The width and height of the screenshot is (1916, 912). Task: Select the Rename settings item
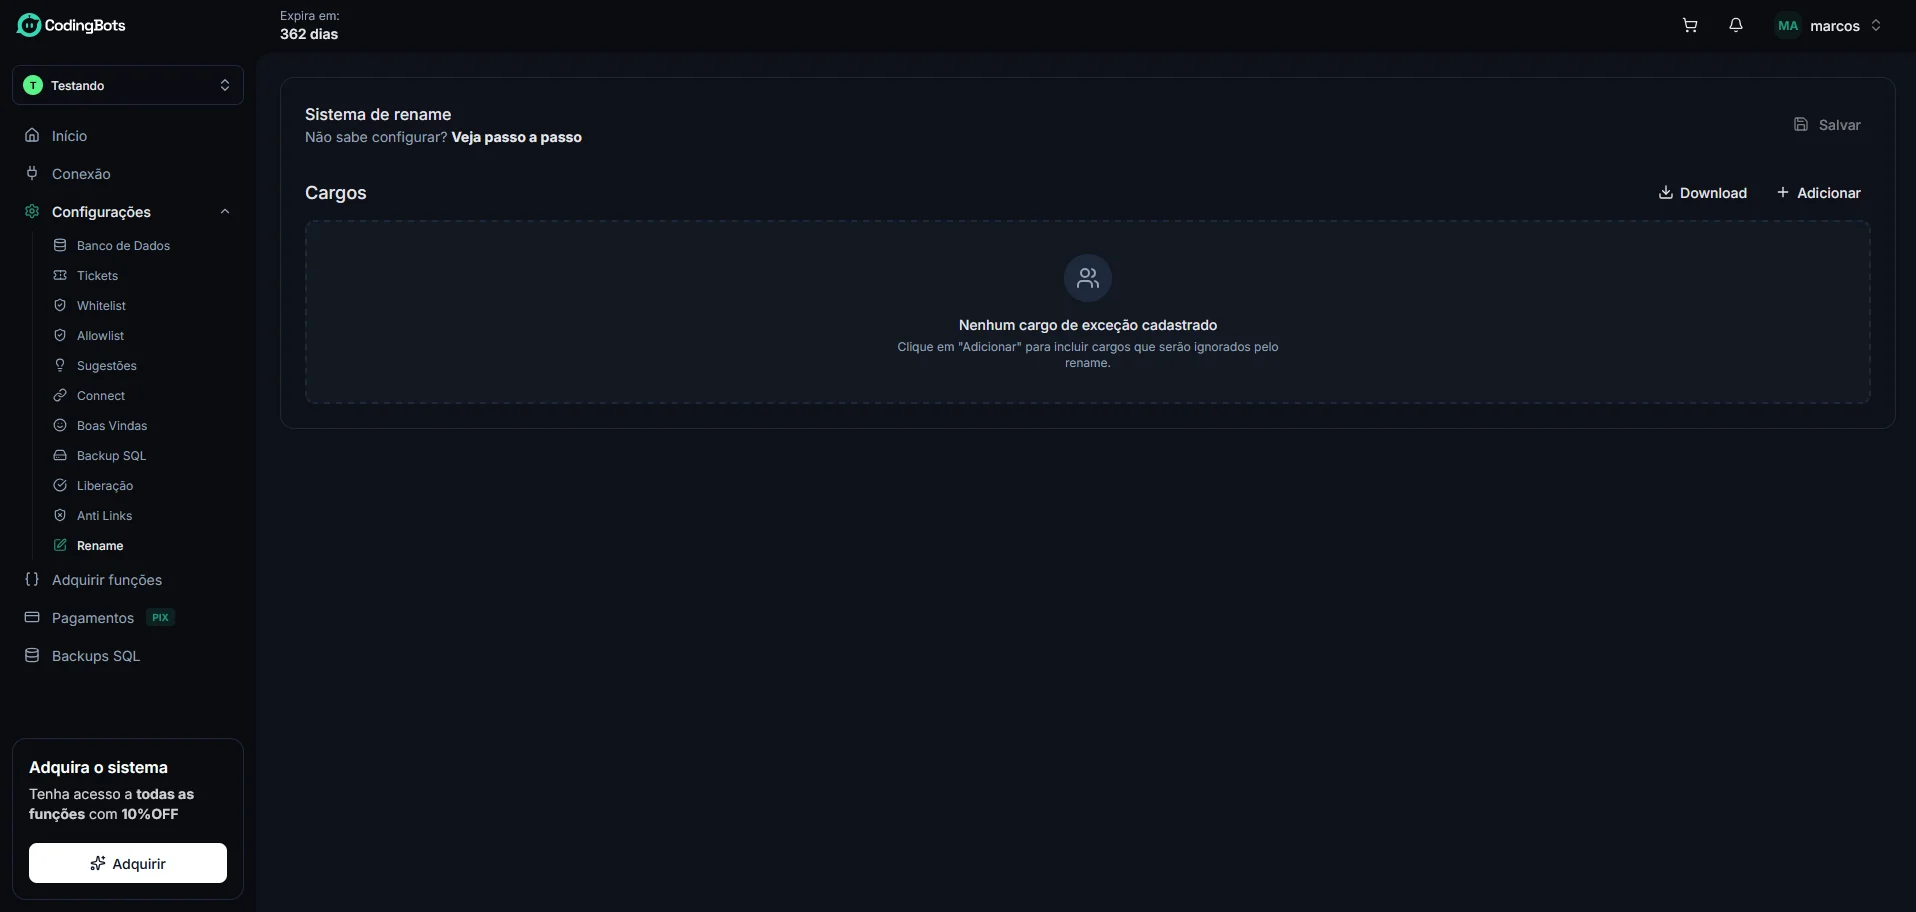tap(100, 546)
